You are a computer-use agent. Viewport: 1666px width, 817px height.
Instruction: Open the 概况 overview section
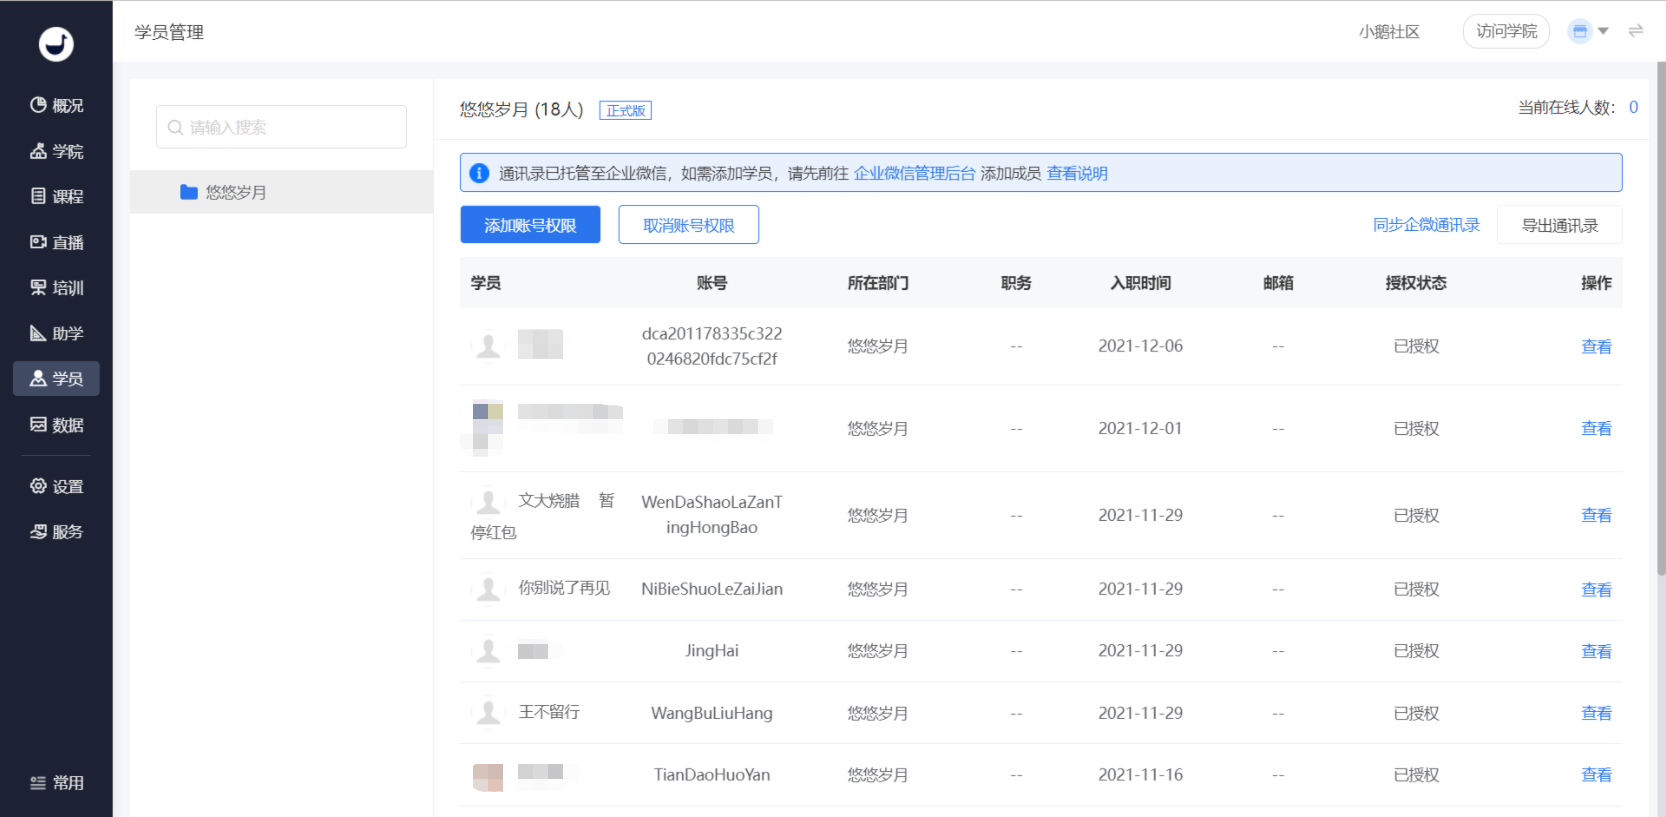click(56, 105)
